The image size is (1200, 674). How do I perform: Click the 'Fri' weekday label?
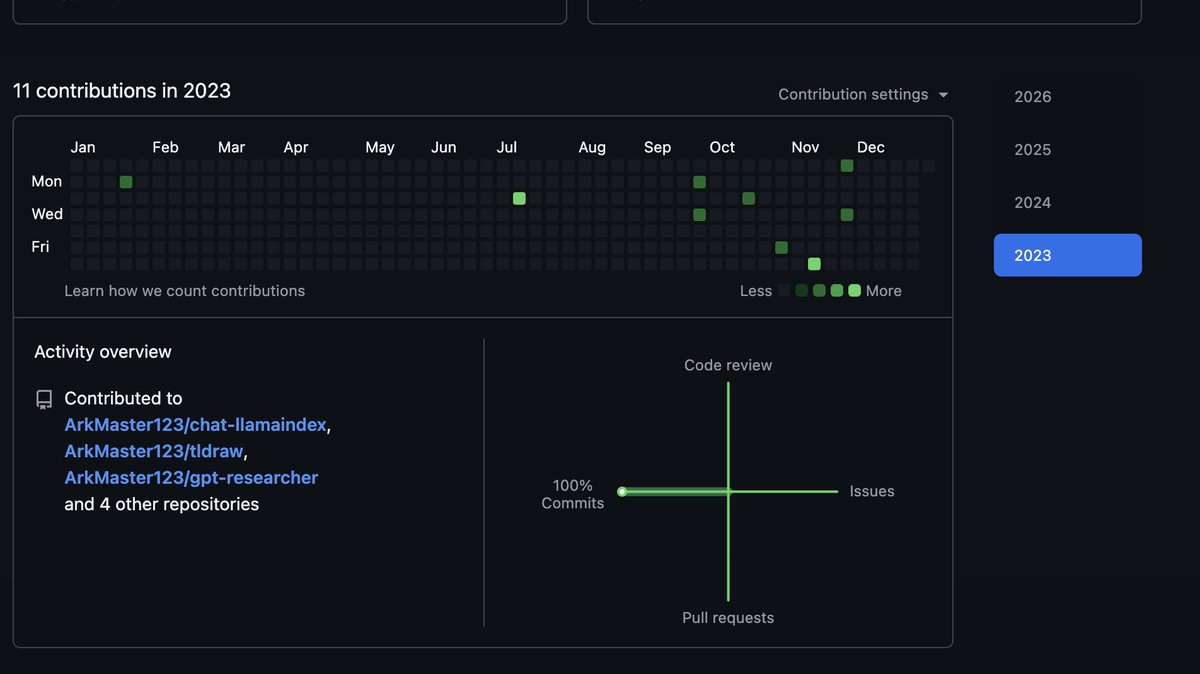pos(40,246)
